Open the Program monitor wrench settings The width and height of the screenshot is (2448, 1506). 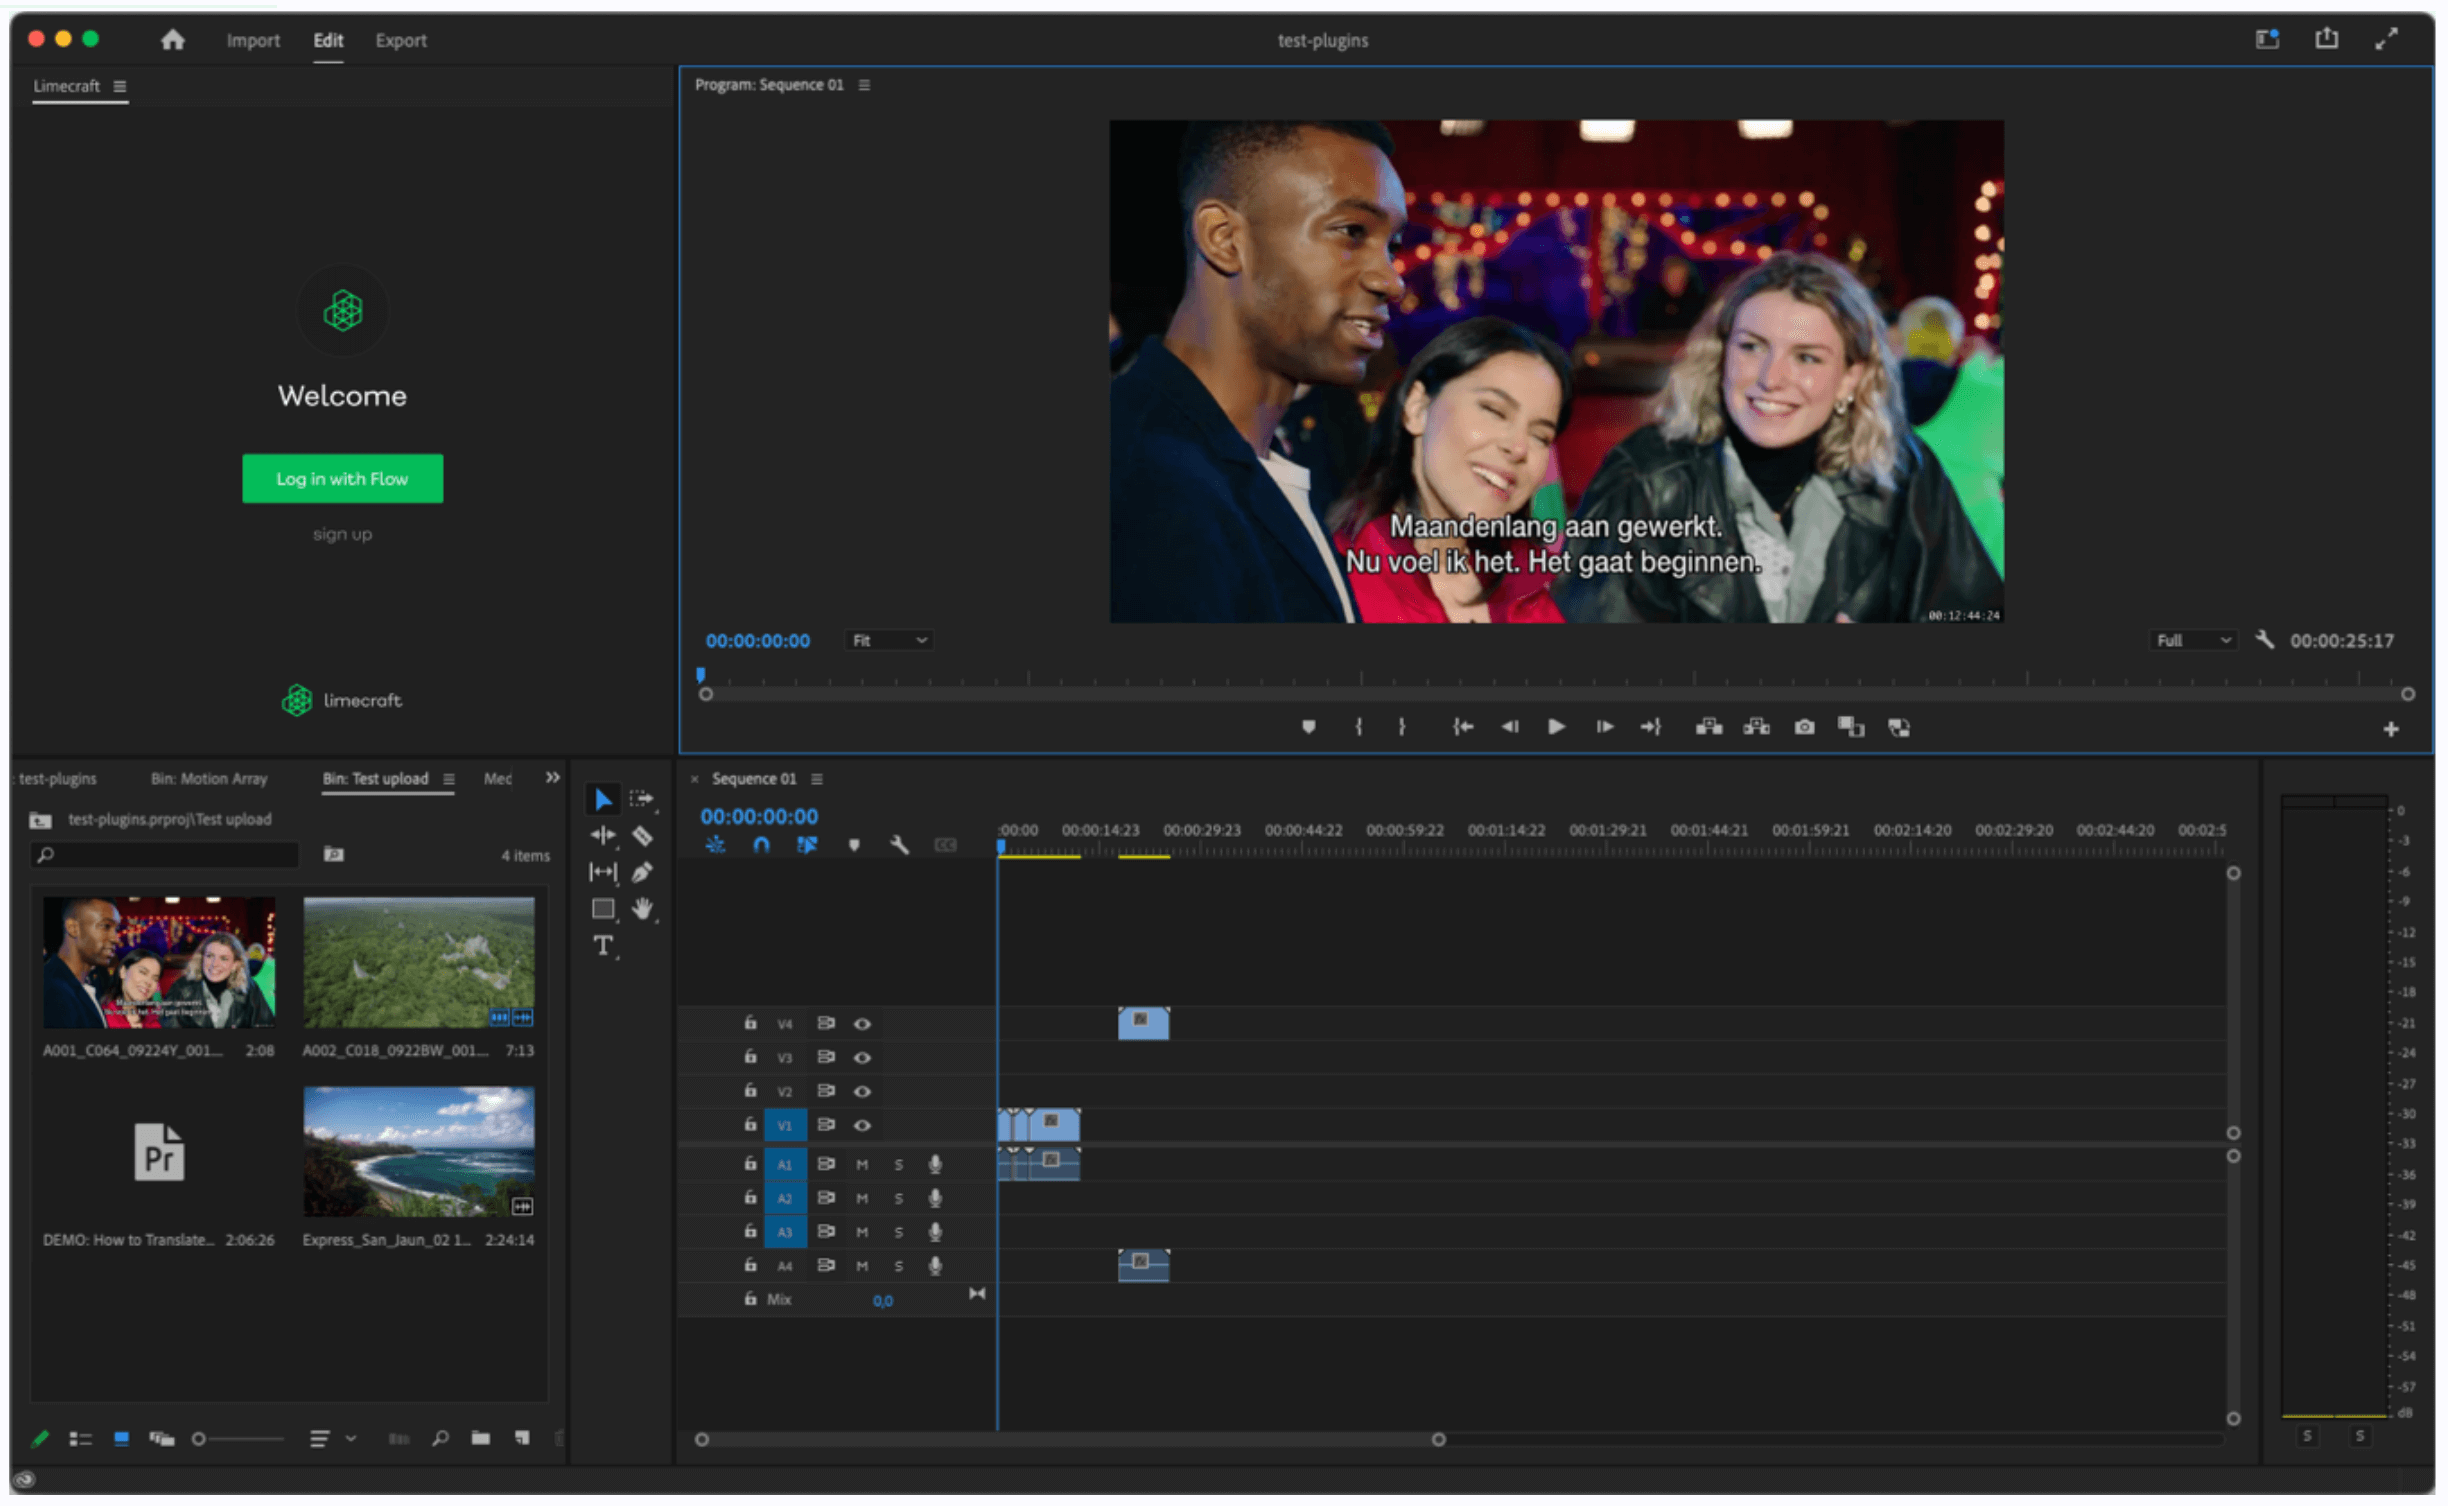tap(2264, 640)
